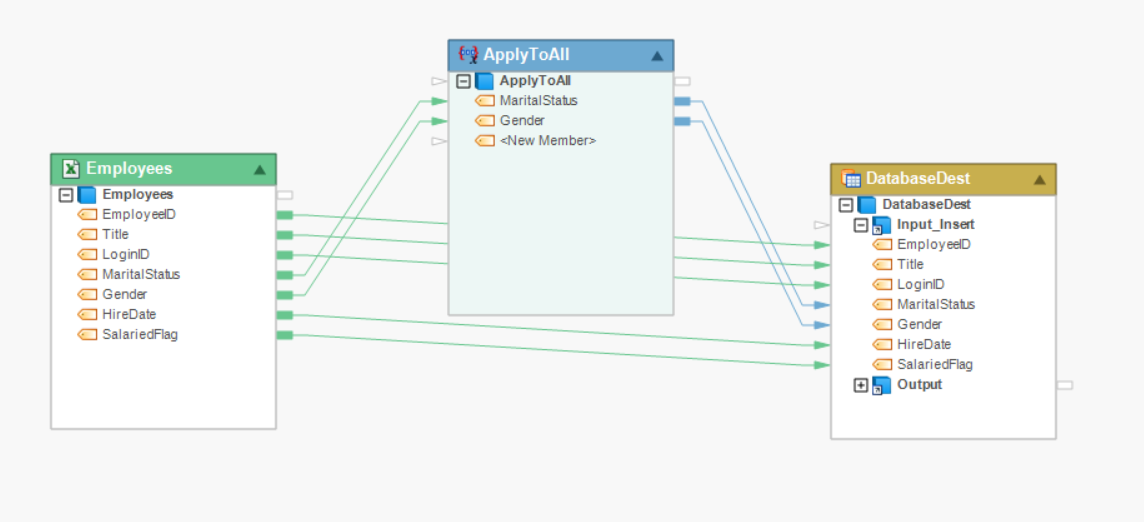The width and height of the screenshot is (1144, 522).
Task: Click the ApplyToAll function icon in header
Action: coord(467,55)
